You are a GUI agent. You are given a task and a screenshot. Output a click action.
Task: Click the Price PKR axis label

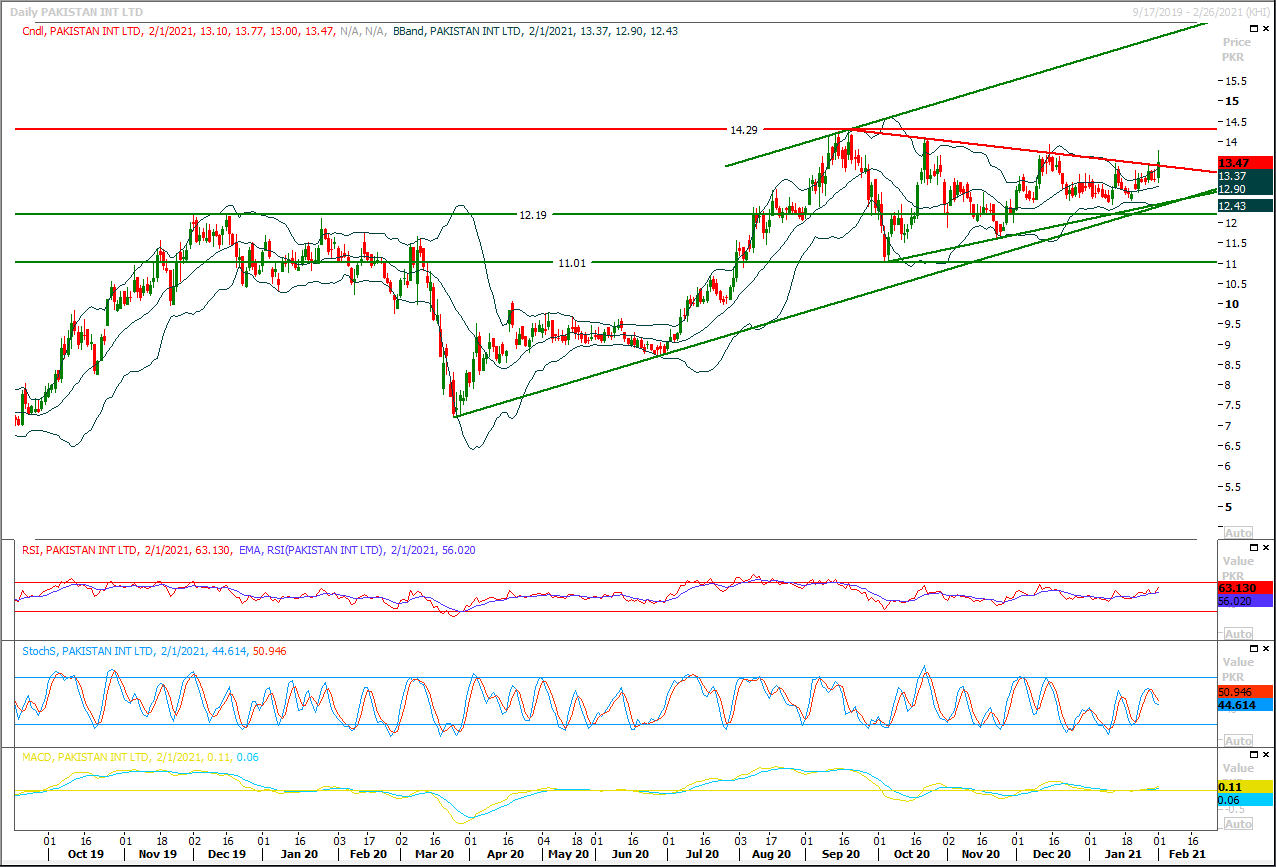tap(1237, 49)
